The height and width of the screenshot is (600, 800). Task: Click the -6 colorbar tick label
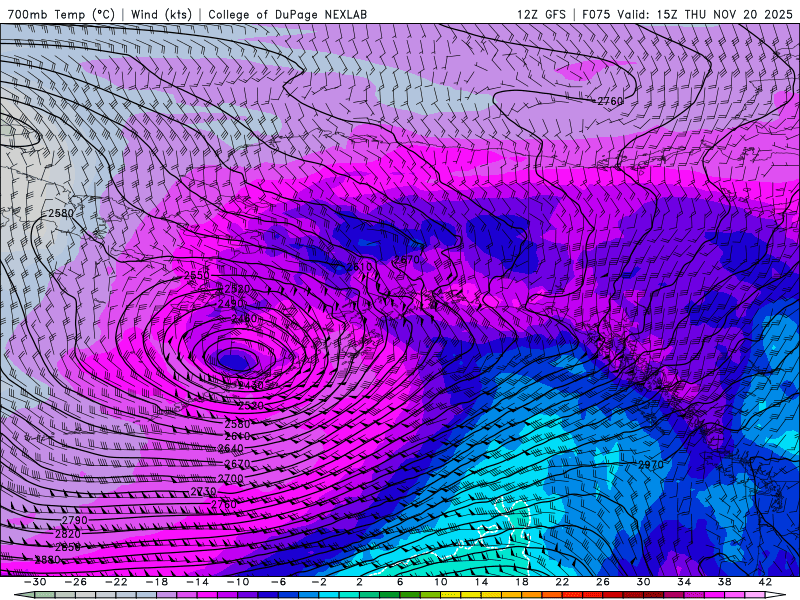(x=278, y=582)
